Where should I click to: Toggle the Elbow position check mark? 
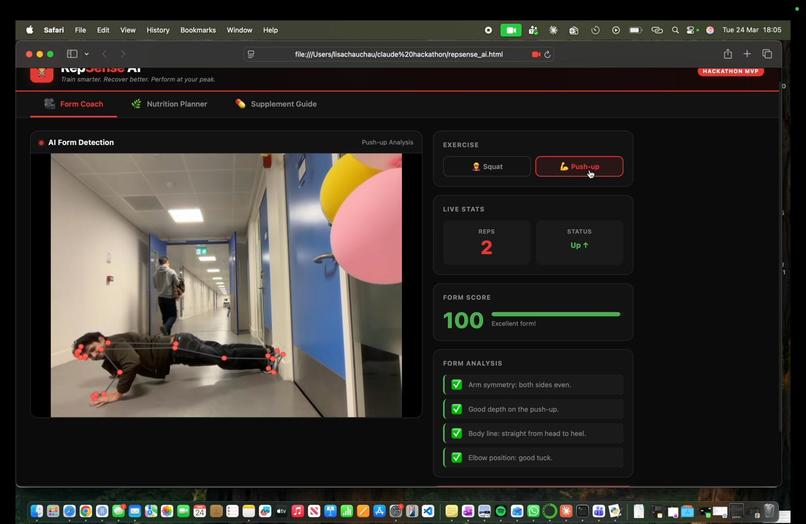(x=456, y=457)
